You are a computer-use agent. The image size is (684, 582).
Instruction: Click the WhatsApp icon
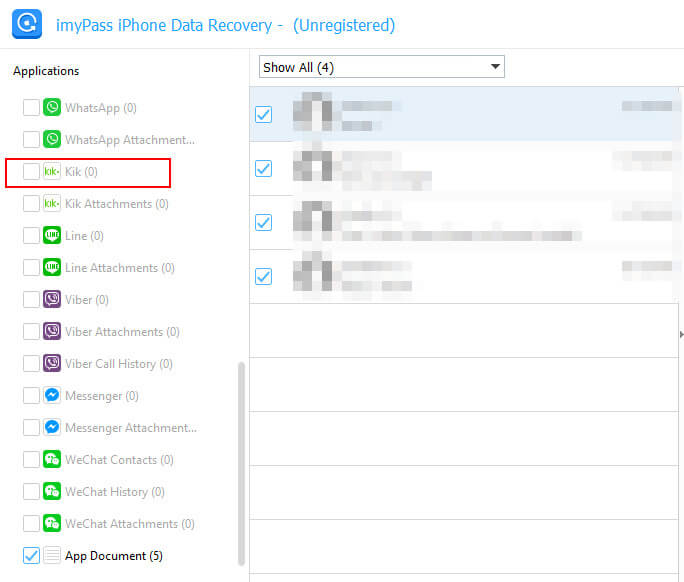pos(52,107)
